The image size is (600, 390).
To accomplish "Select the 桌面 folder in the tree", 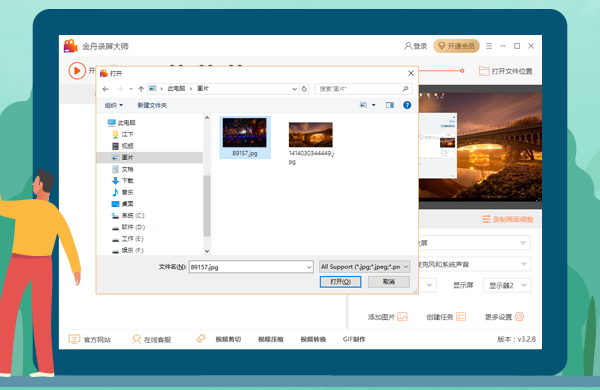I will coord(123,204).
